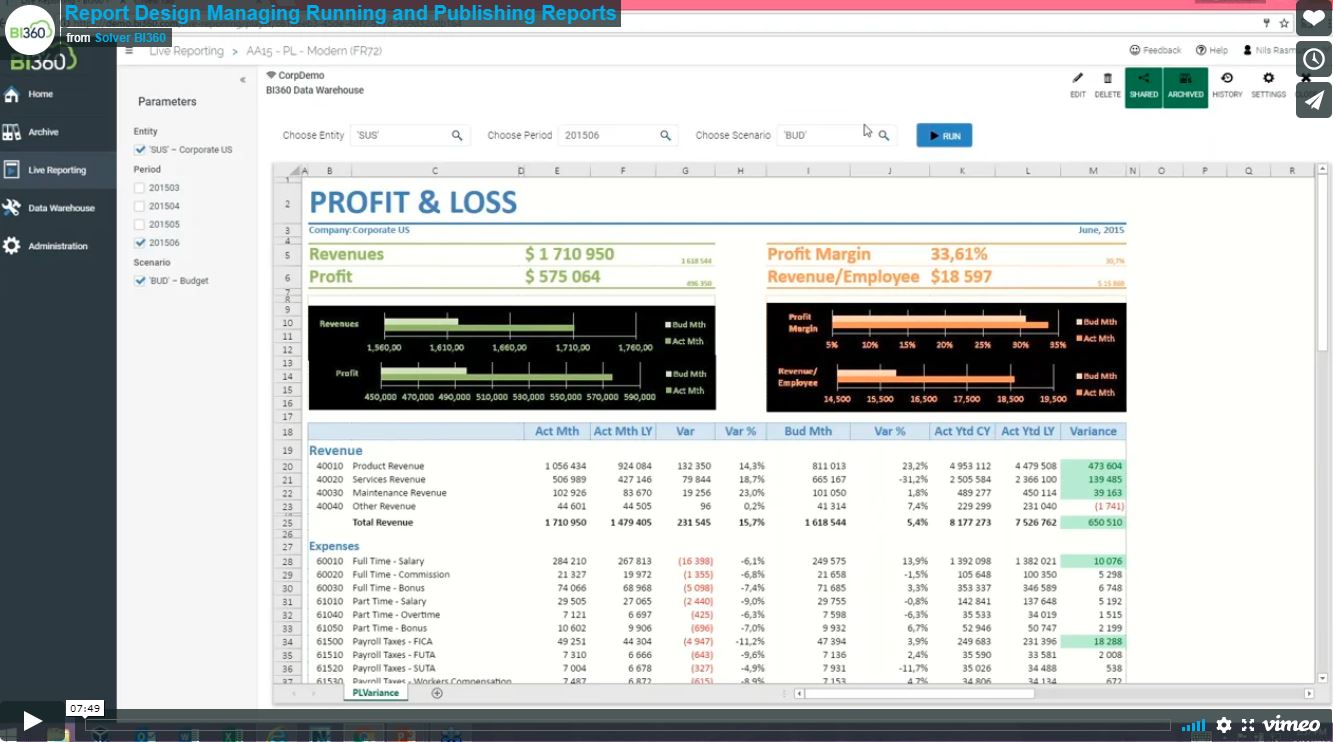The width and height of the screenshot is (1333, 742).
Task: Uncheck the 'BUD' – Budget scenario
Action: point(140,281)
